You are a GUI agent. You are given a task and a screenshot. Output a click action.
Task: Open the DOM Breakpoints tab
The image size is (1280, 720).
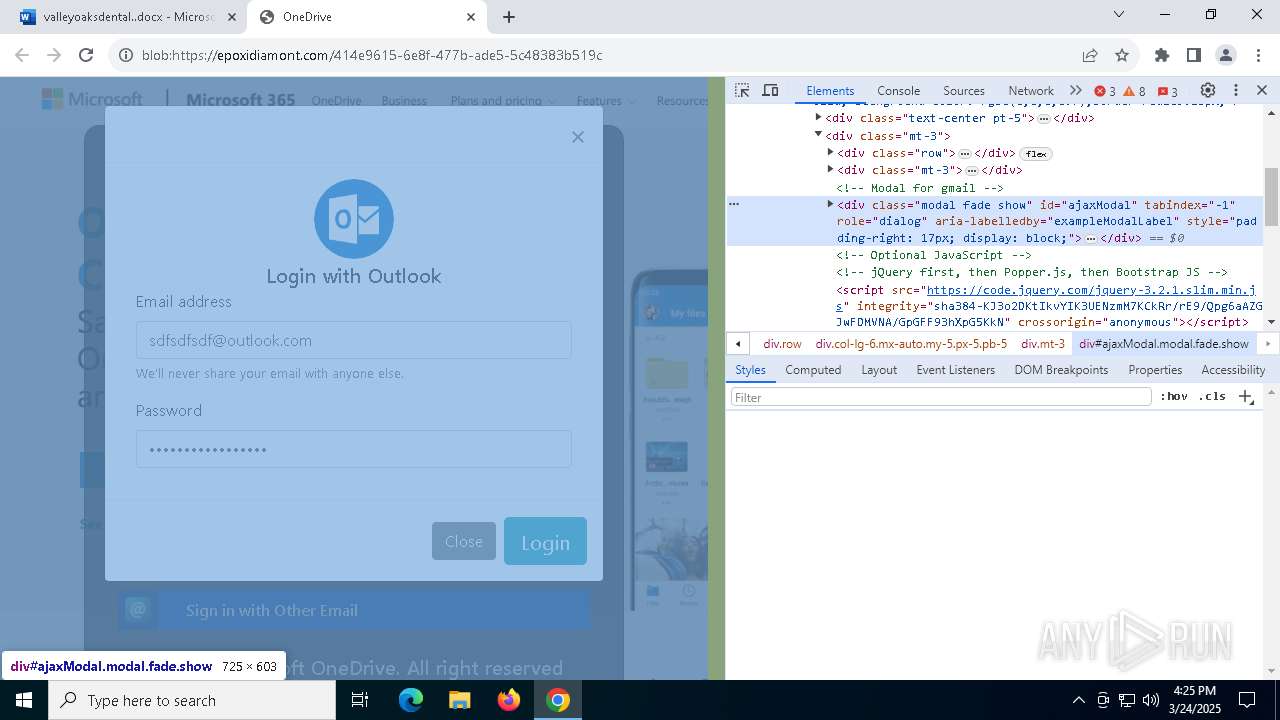point(1061,370)
